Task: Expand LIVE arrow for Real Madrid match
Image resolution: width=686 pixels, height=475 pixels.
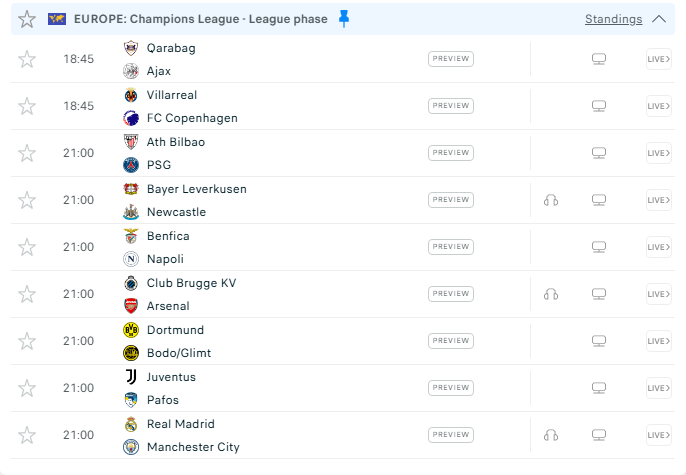Action: click(x=658, y=435)
